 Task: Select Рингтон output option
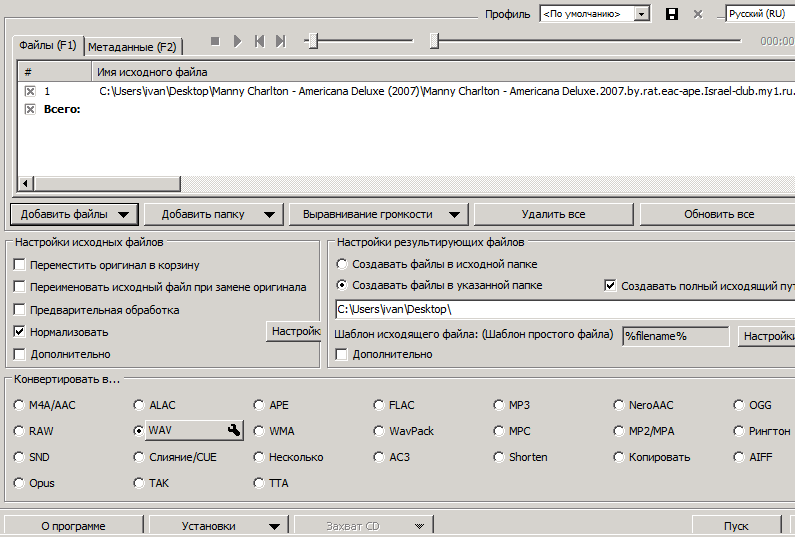pos(739,431)
